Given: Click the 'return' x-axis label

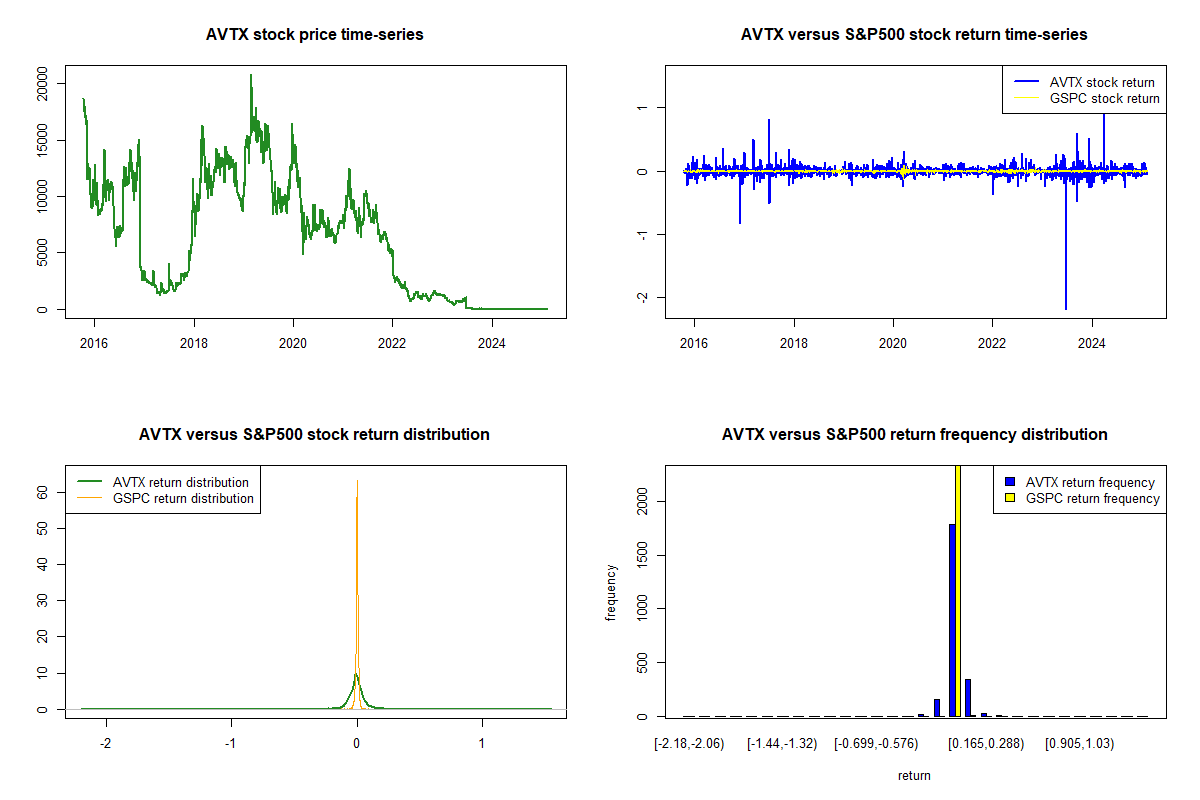Looking at the screenshot, I should (914, 775).
